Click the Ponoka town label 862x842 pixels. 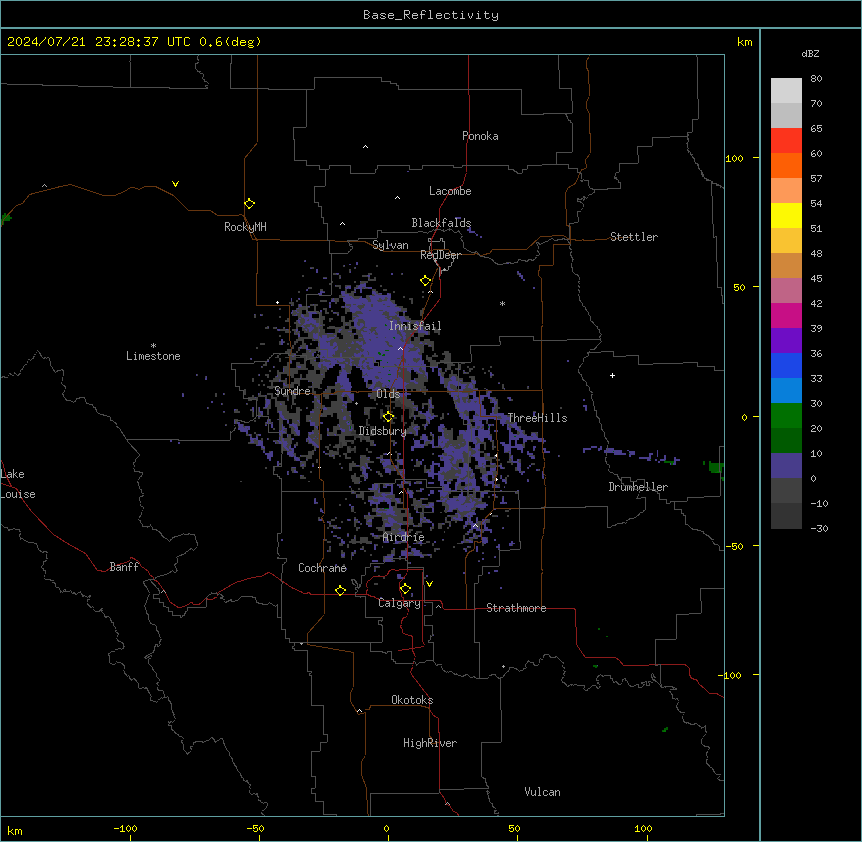tap(480, 136)
